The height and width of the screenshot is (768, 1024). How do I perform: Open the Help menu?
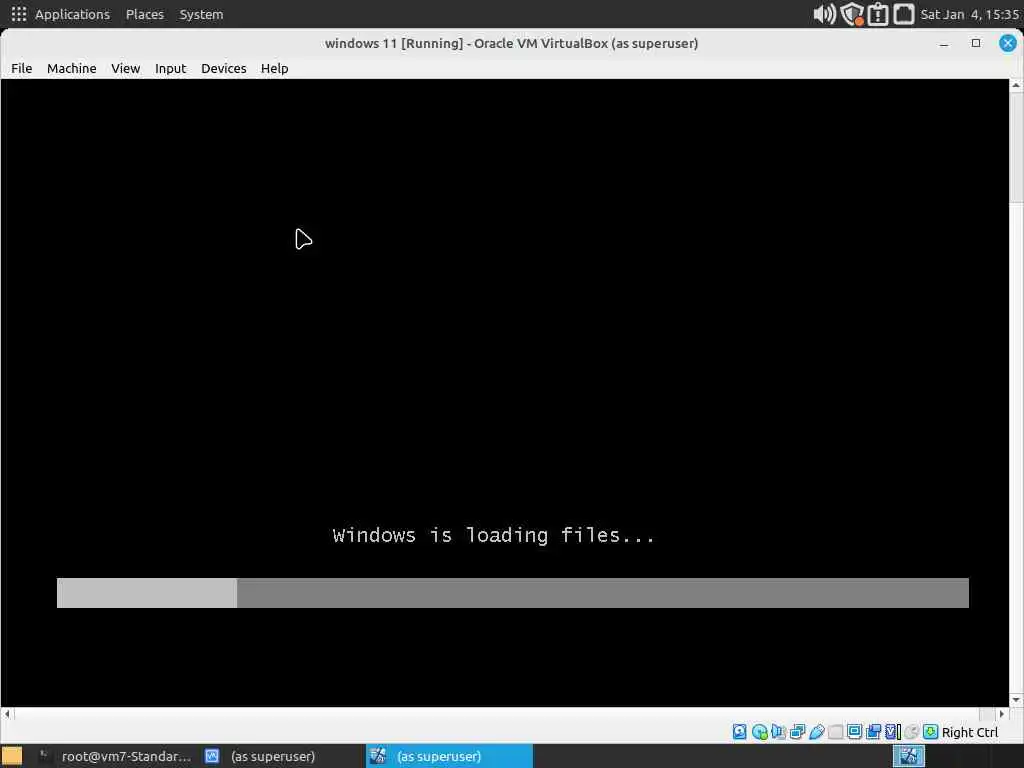(274, 69)
